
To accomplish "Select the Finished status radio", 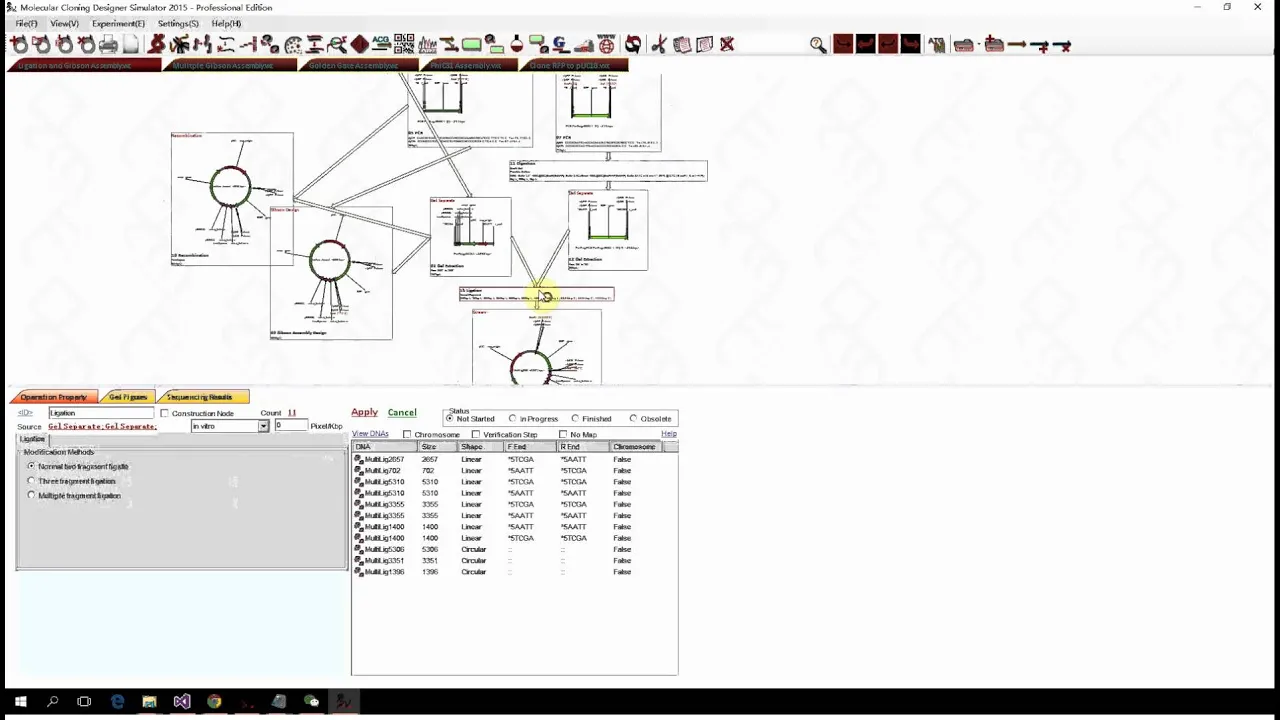I will [575, 419].
